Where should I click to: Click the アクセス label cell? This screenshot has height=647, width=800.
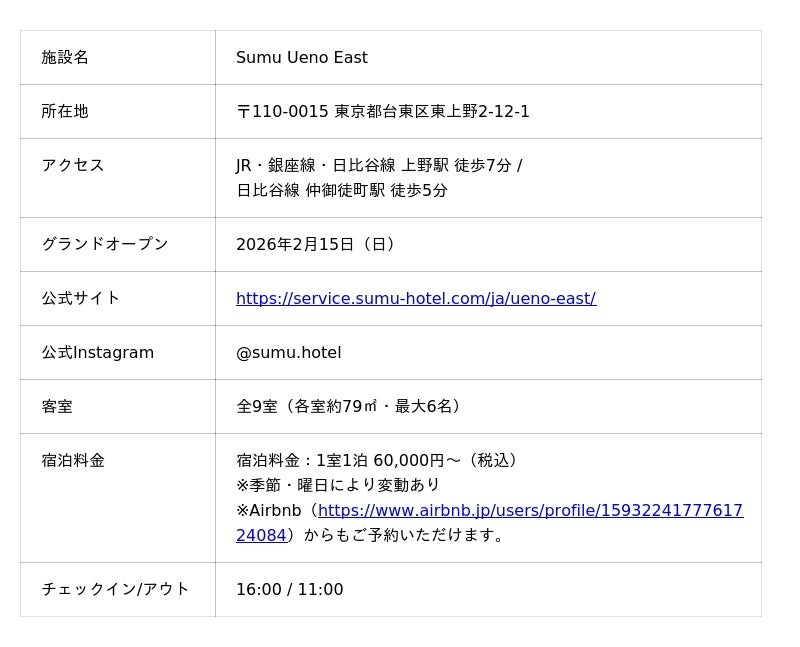73,166
